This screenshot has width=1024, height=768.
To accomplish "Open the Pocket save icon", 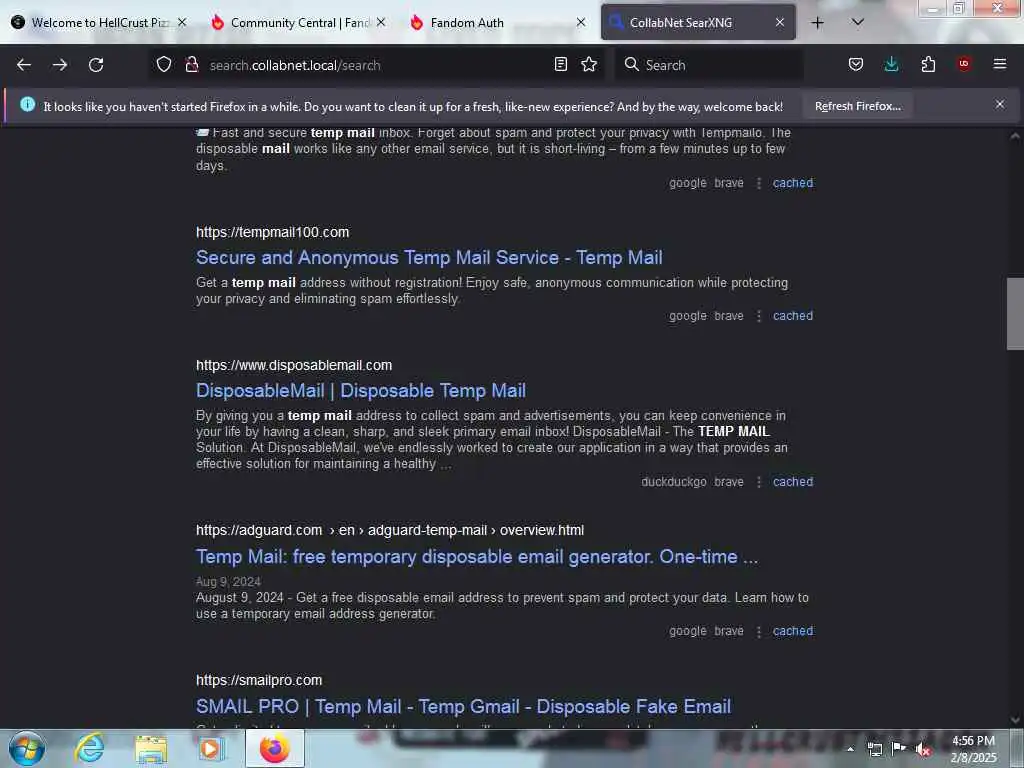I will (856, 64).
